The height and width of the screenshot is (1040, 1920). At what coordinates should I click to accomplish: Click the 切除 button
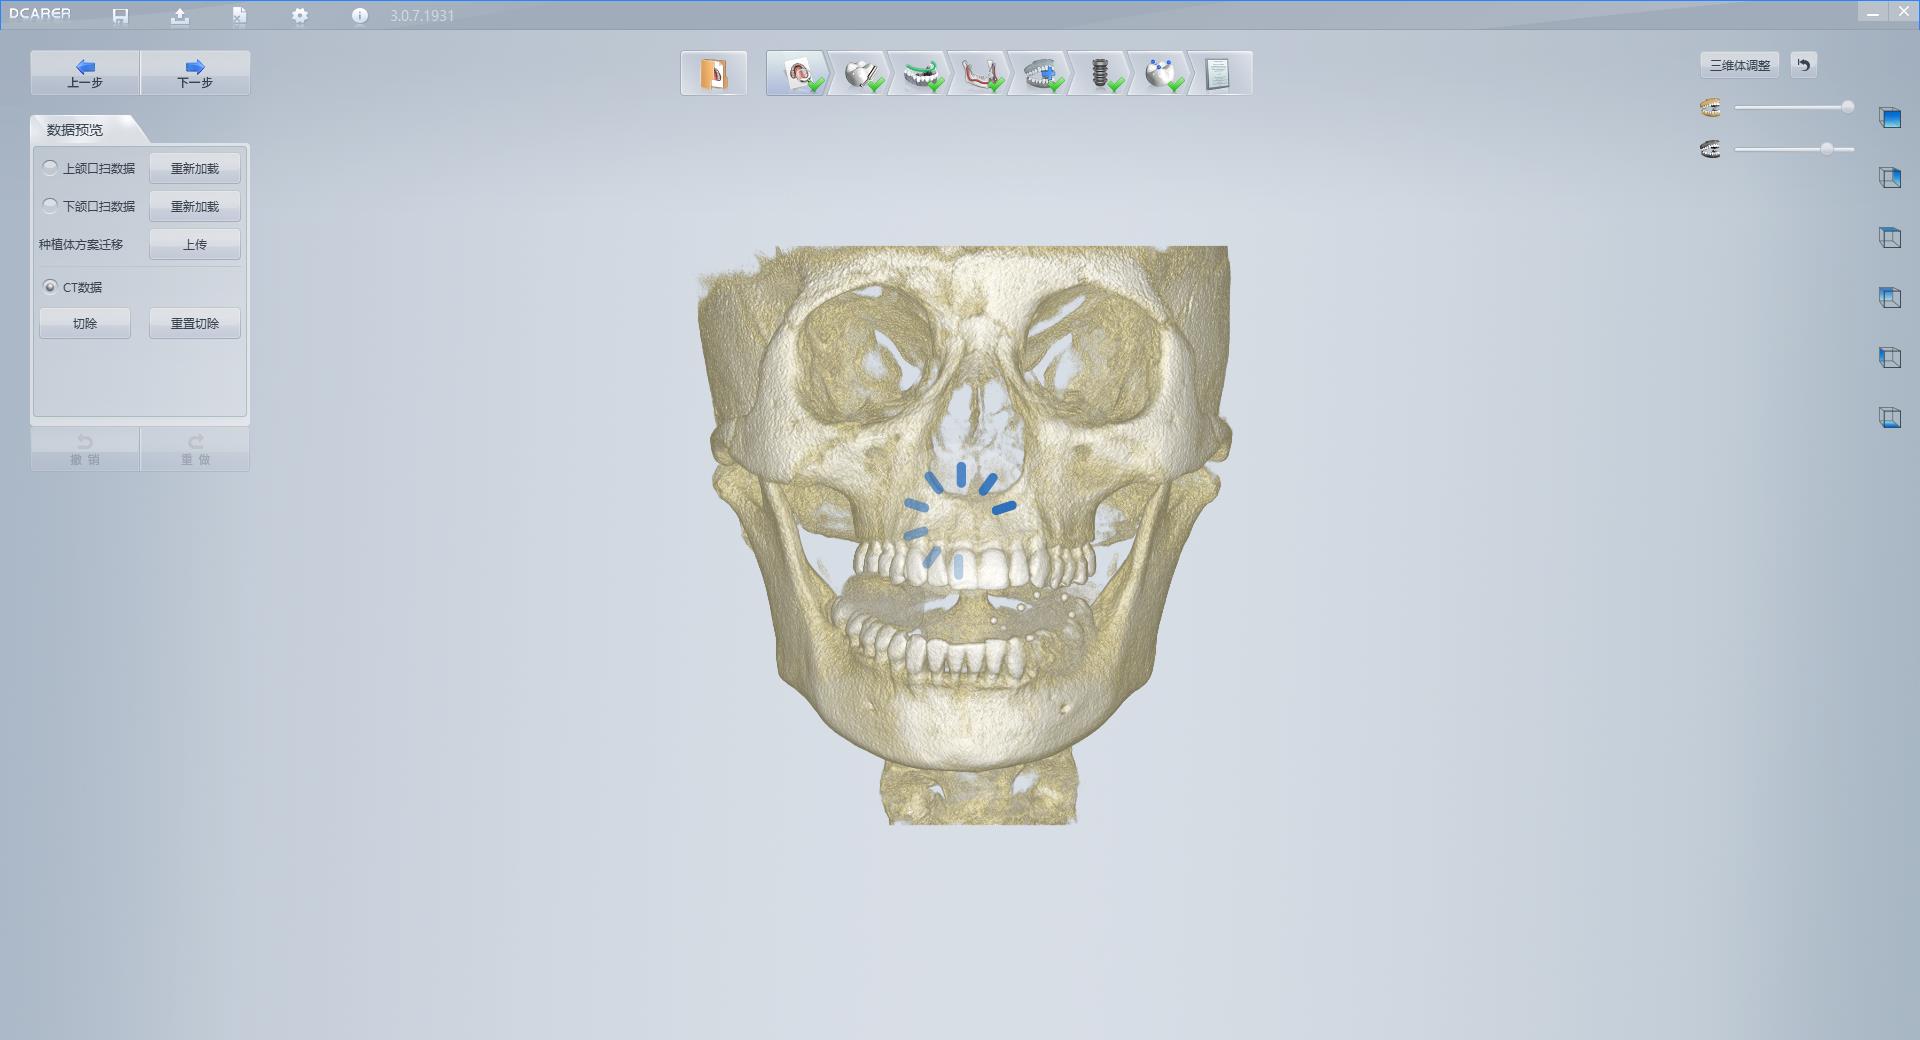click(85, 323)
